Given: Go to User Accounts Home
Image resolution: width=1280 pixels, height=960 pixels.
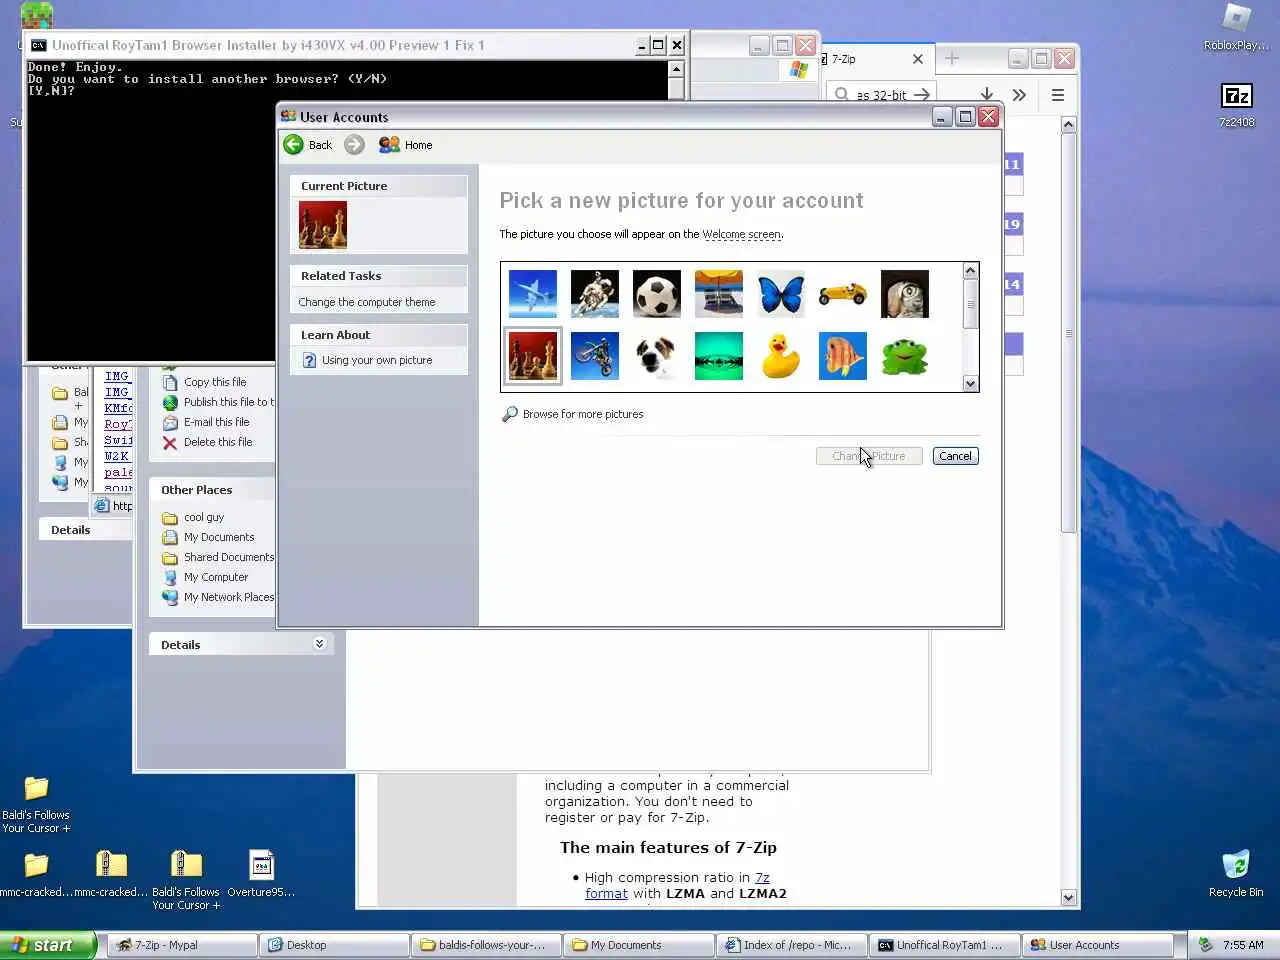Looking at the screenshot, I should (405, 145).
